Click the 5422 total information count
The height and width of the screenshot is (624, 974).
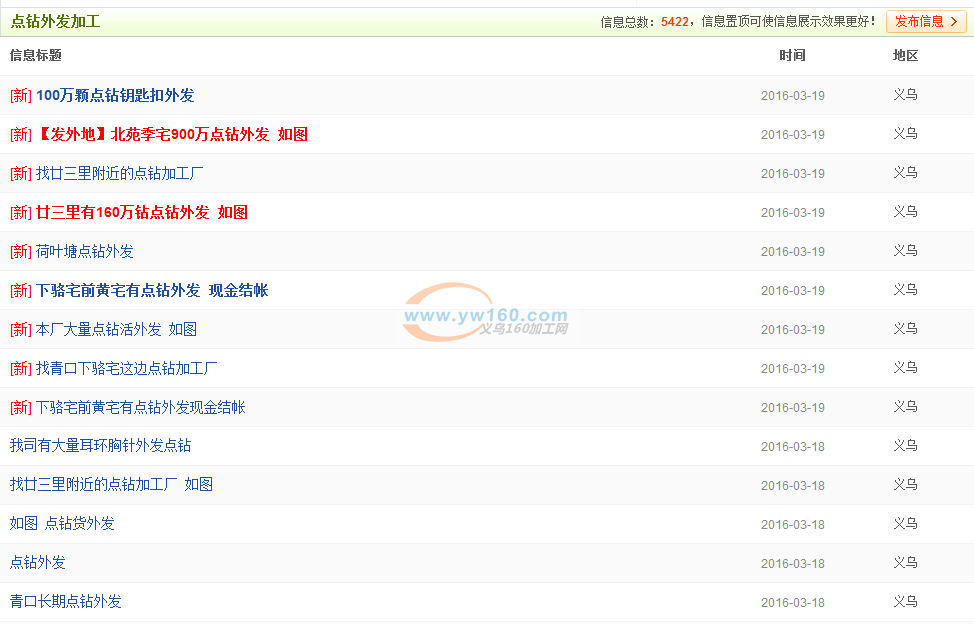click(674, 22)
